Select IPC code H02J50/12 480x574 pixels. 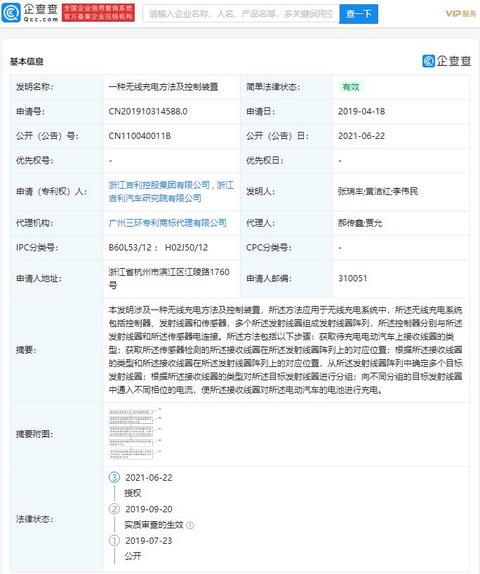(x=186, y=247)
